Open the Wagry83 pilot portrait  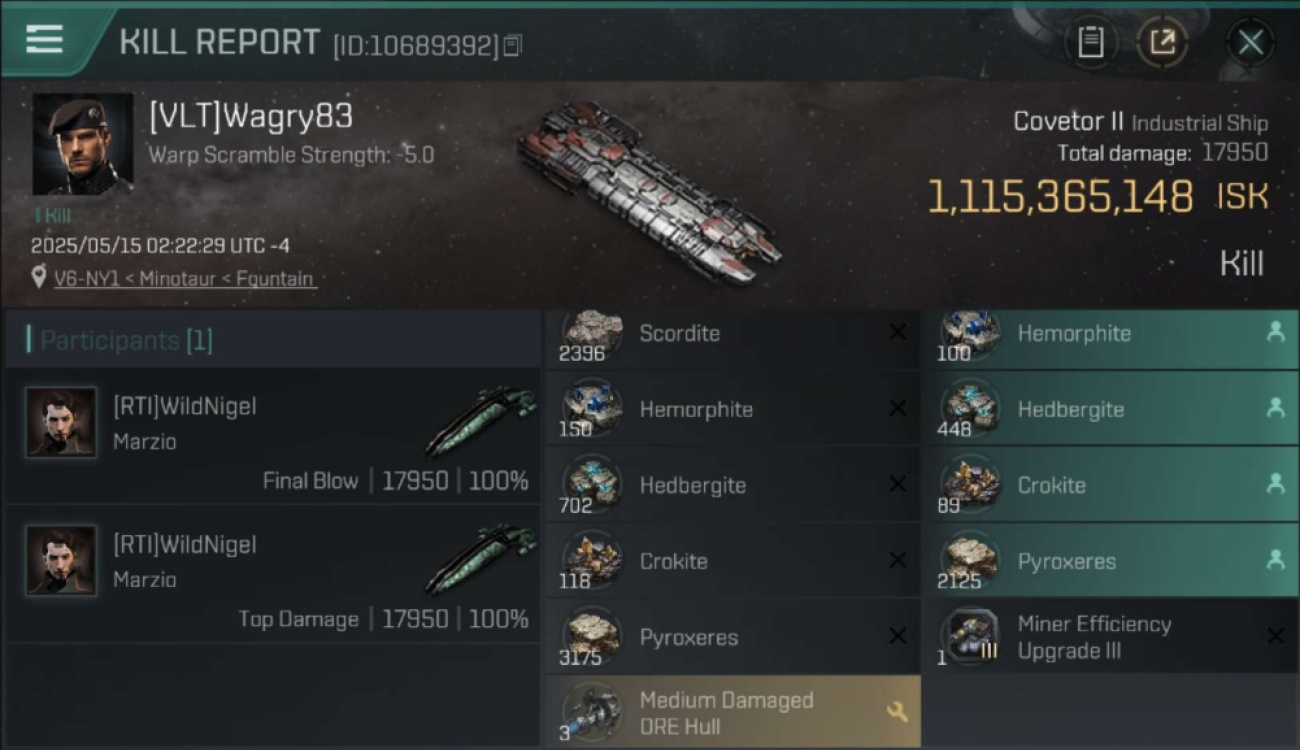click(x=83, y=144)
